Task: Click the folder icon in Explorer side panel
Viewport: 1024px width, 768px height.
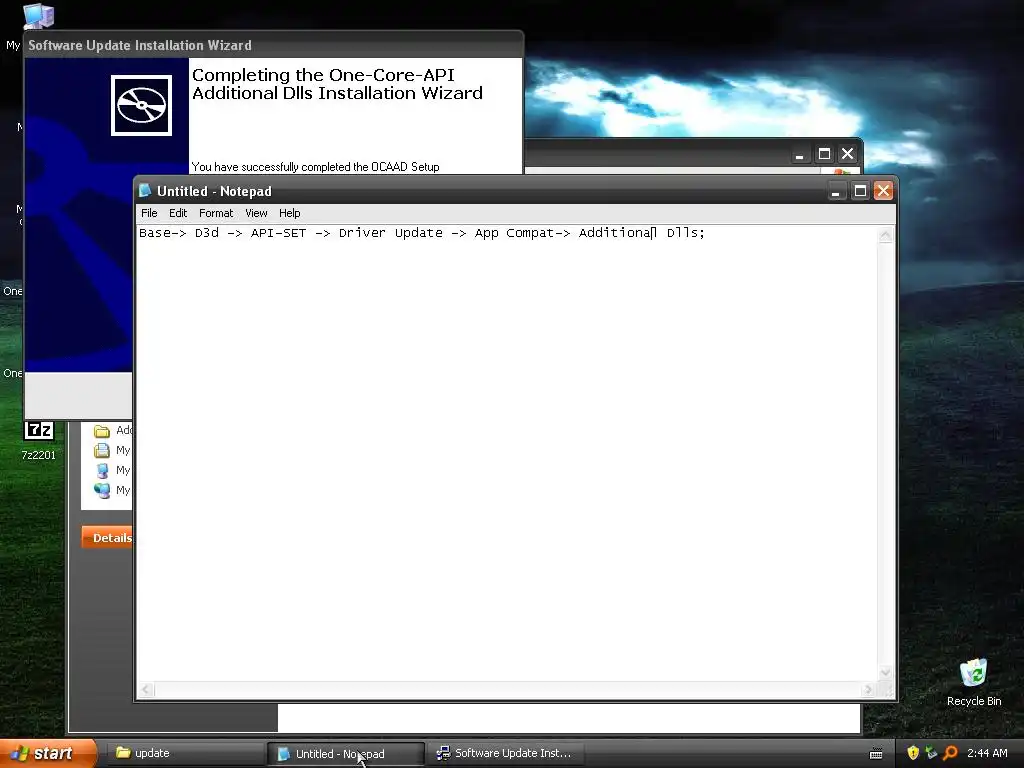Action: [x=102, y=431]
